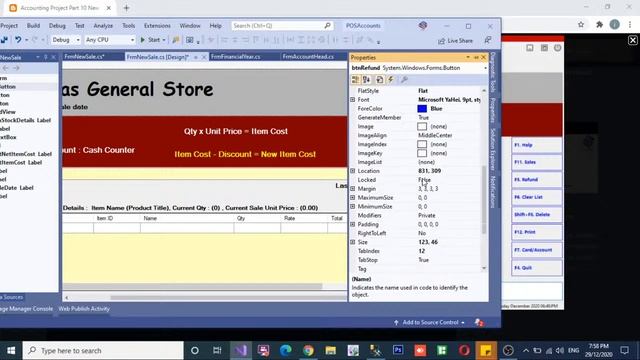Open Microsoft Edge from the taskbar
This screenshot has width=640, height=360.
pyautogui.click(x=286, y=350)
